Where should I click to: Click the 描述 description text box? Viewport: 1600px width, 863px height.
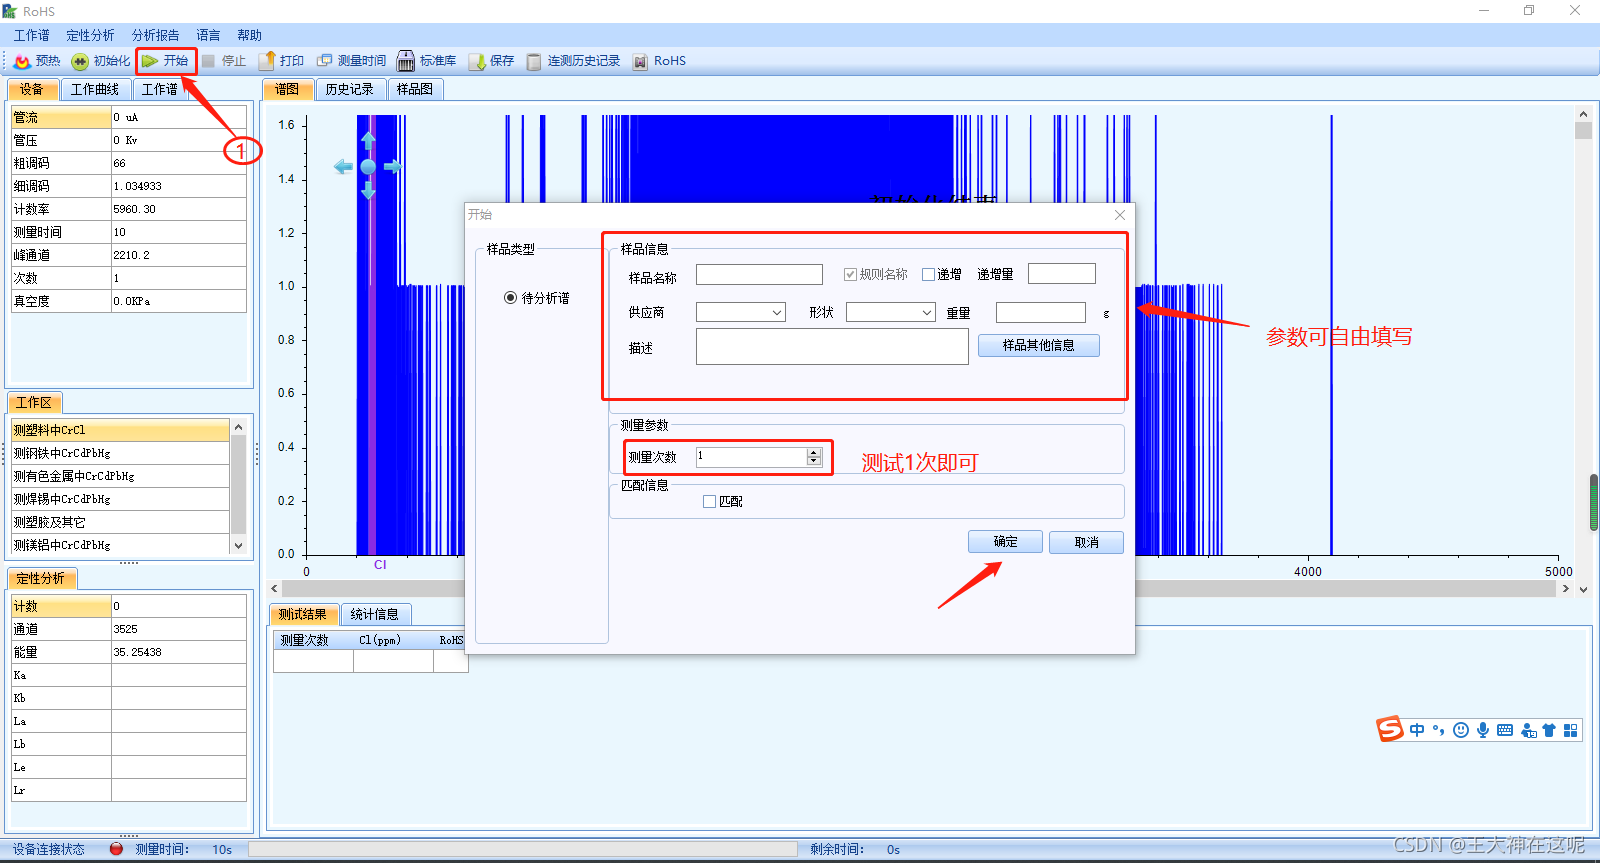832,347
